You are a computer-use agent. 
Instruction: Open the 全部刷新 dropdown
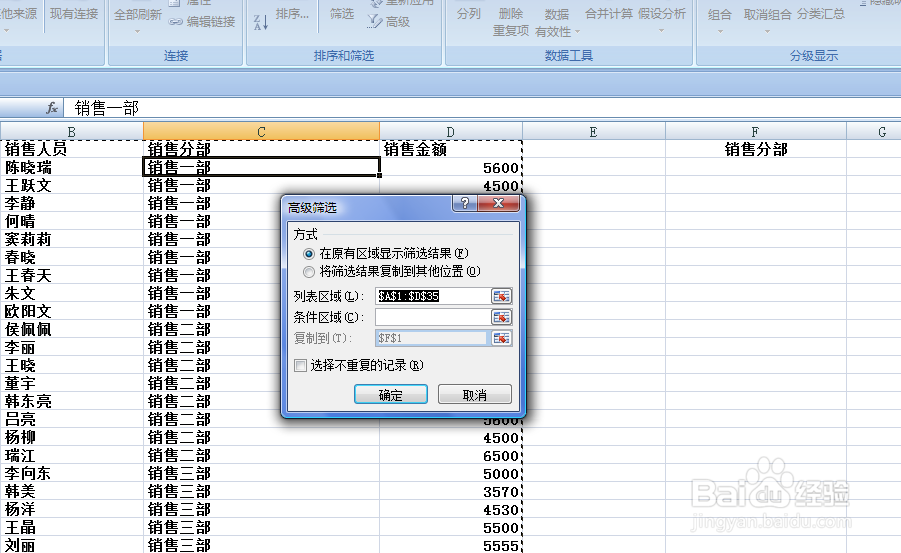(137, 31)
